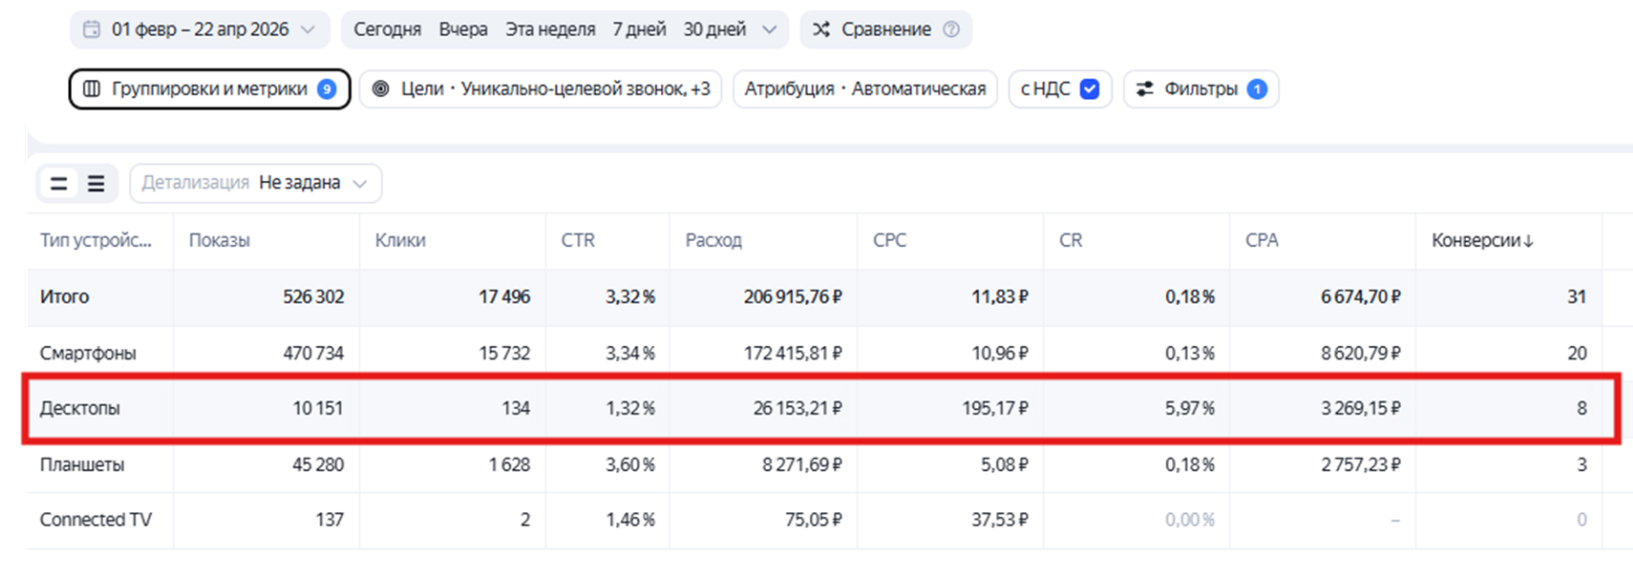Click the Цели target icon
1633x577 pixels.
(381, 89)
